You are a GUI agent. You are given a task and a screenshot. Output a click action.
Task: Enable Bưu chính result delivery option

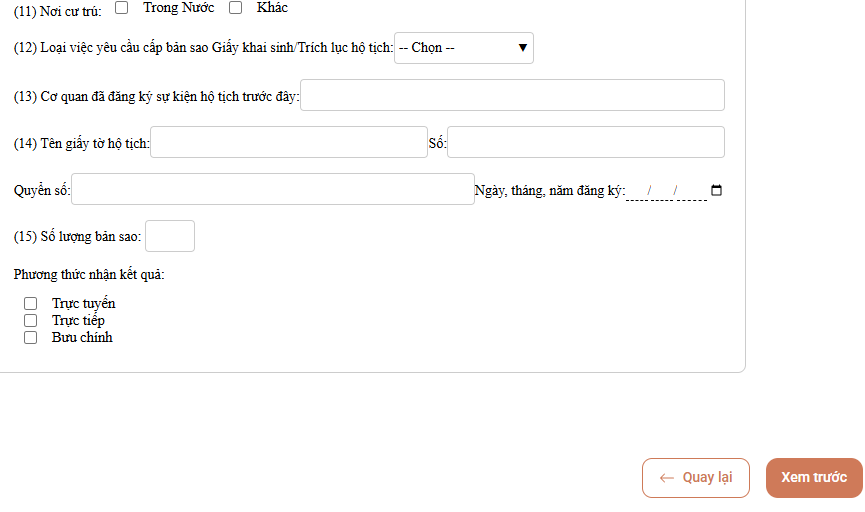30,338
